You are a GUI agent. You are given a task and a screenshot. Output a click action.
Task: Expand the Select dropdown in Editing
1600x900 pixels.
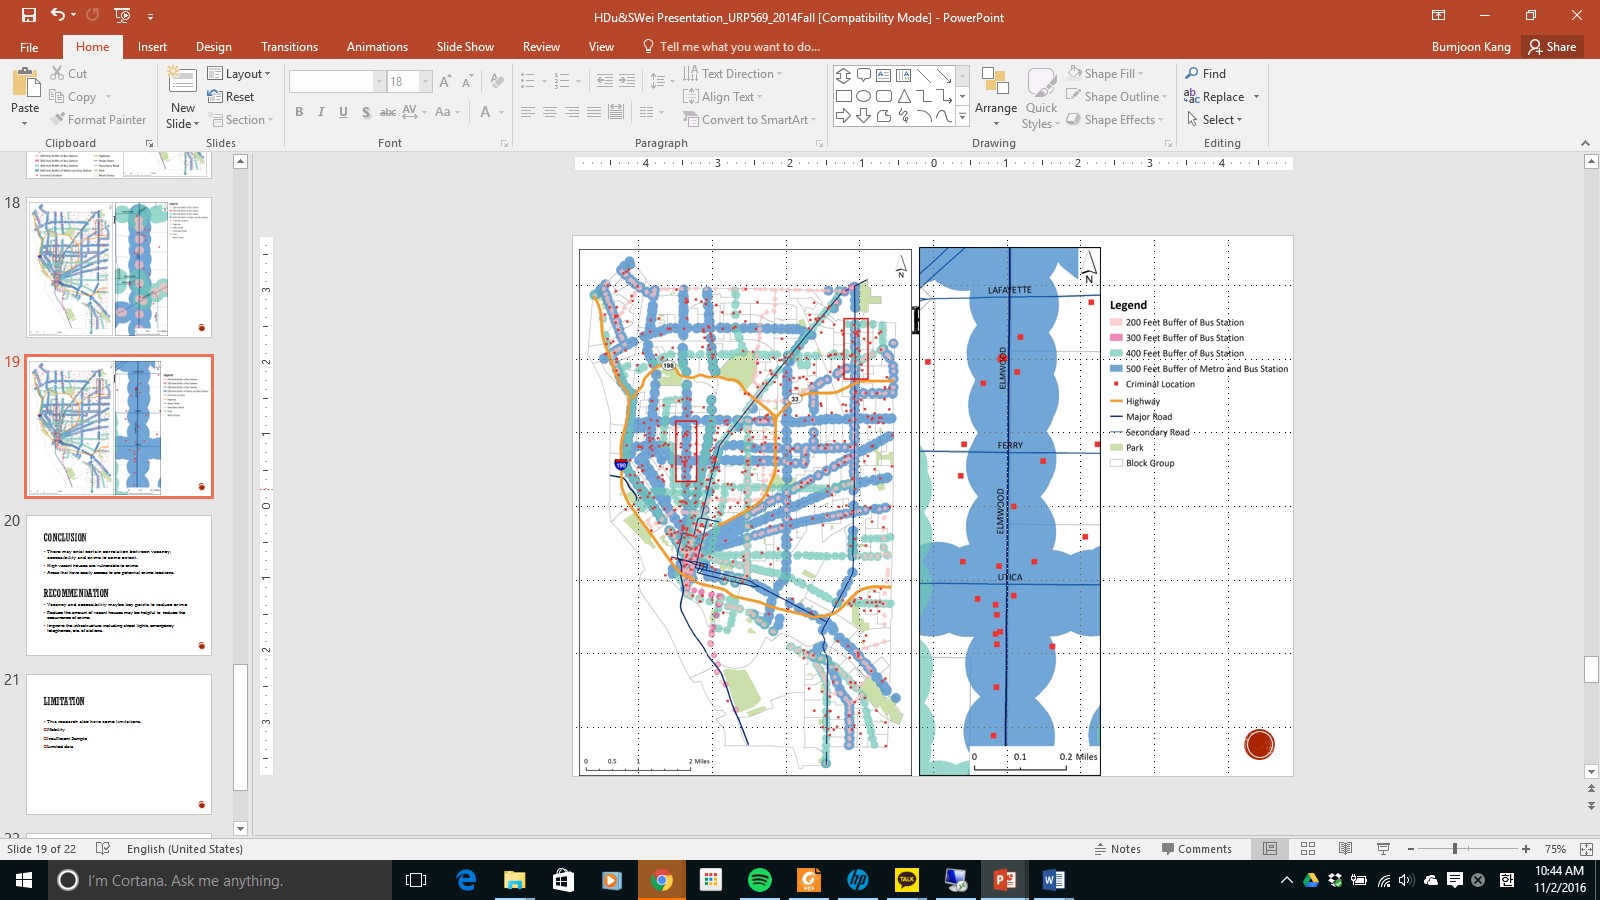(1215, 120)
